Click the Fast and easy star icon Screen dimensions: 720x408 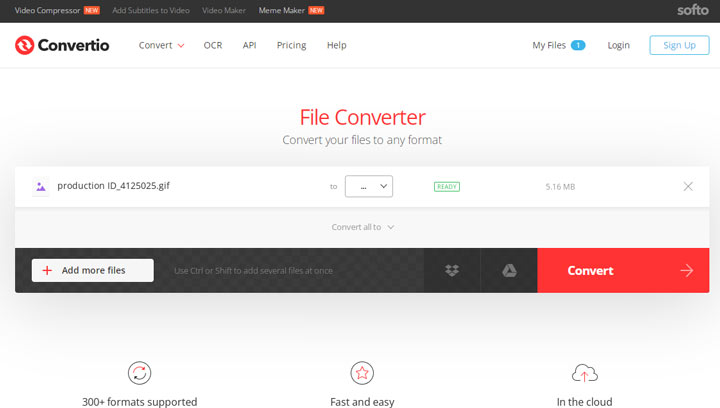pos(362,373)
